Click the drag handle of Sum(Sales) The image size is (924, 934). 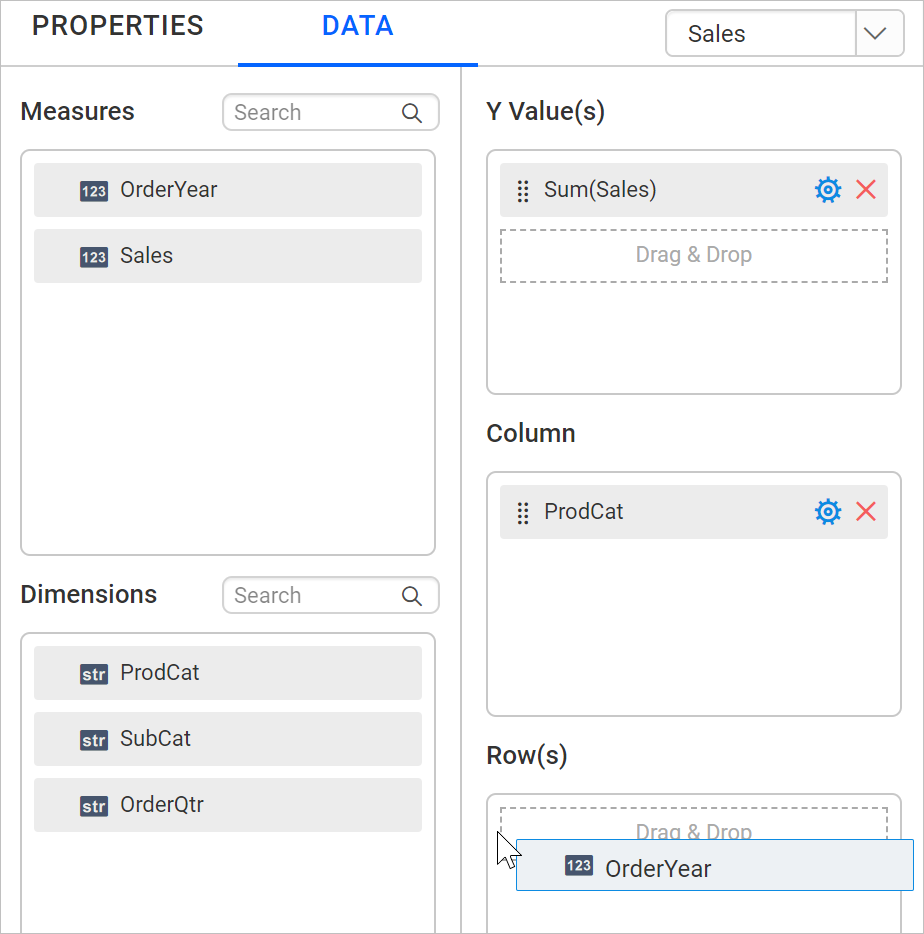pyautogui.click(x=522, y=190)
